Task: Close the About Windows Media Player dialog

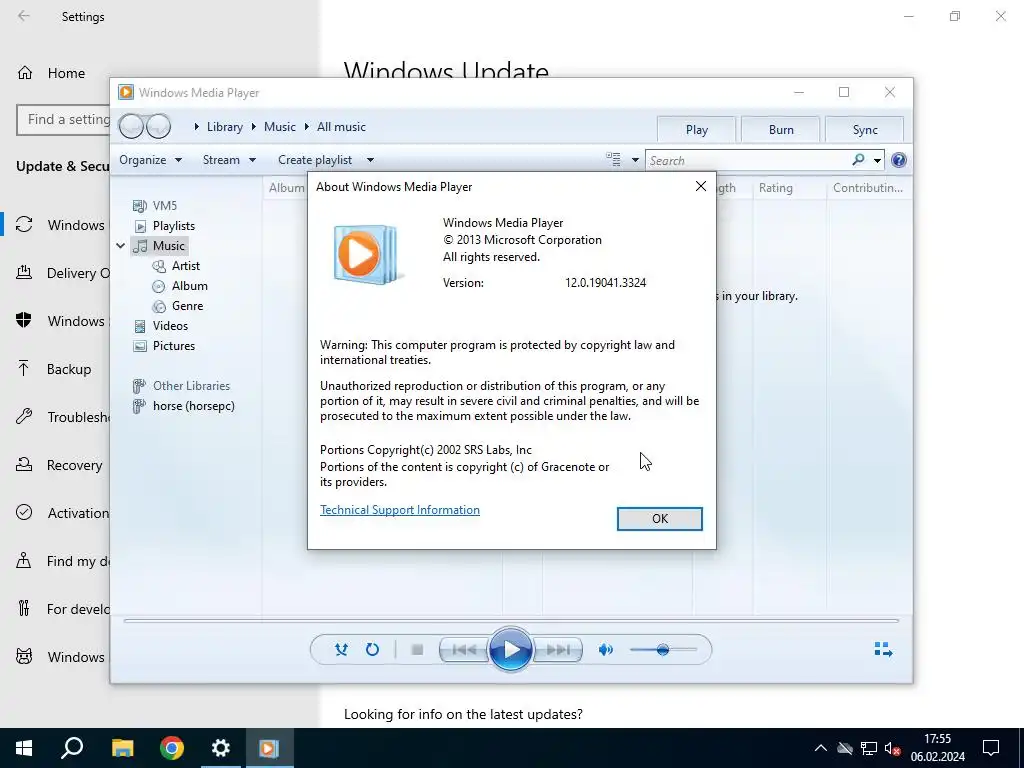Action: coord(701,186)
